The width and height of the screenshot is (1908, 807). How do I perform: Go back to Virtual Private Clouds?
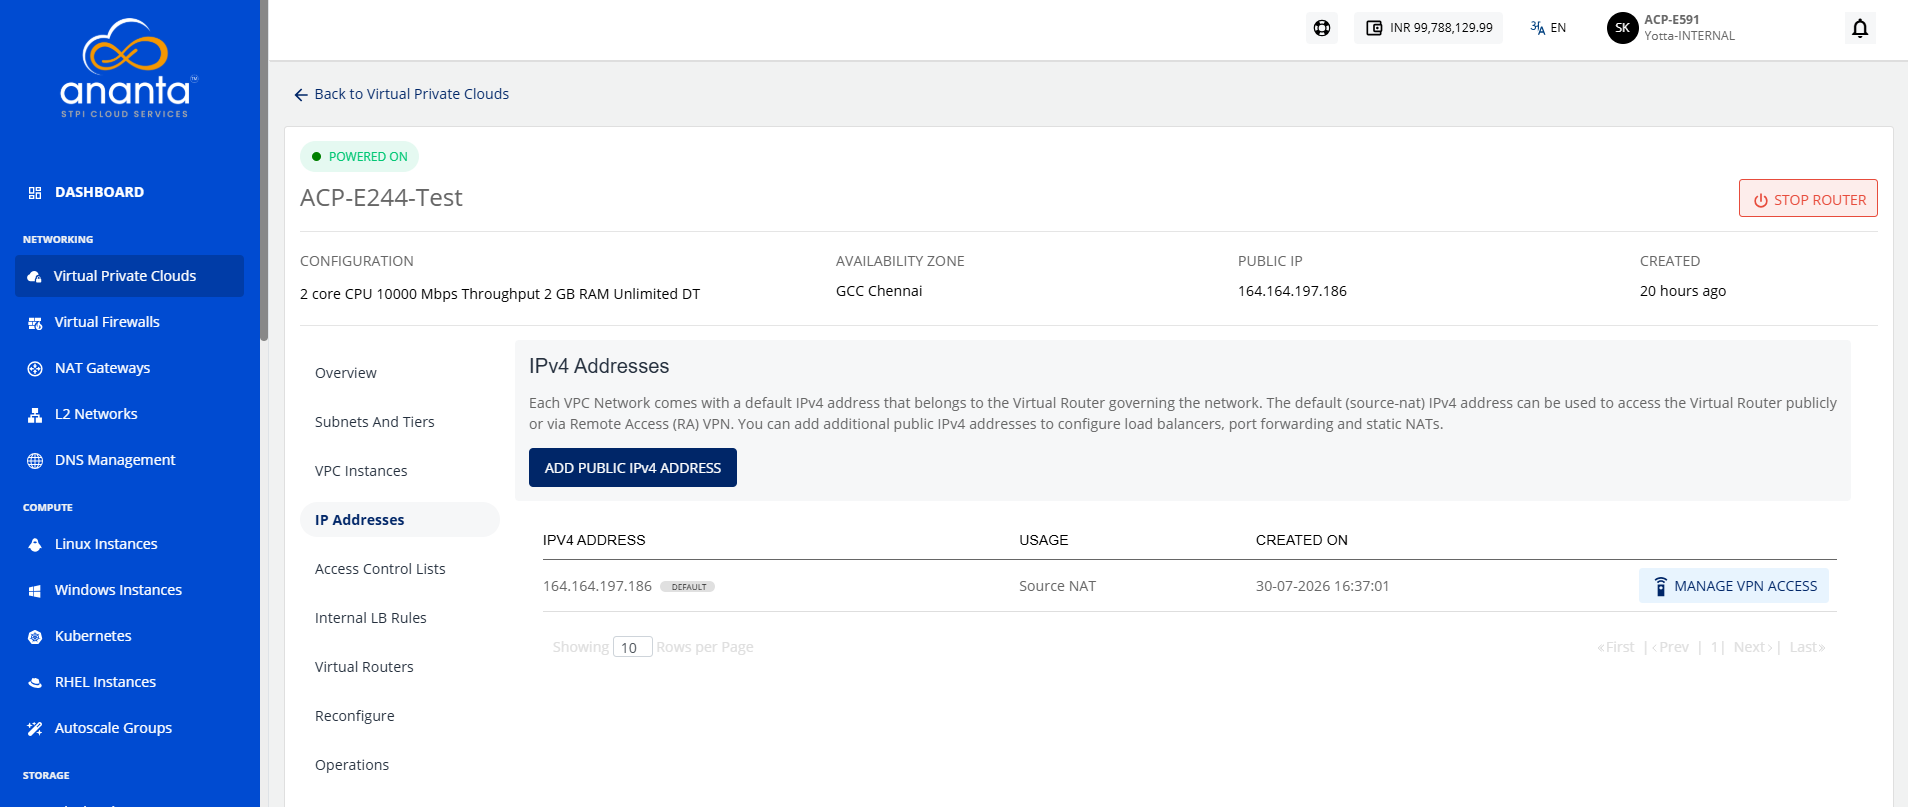pos(401,94)
